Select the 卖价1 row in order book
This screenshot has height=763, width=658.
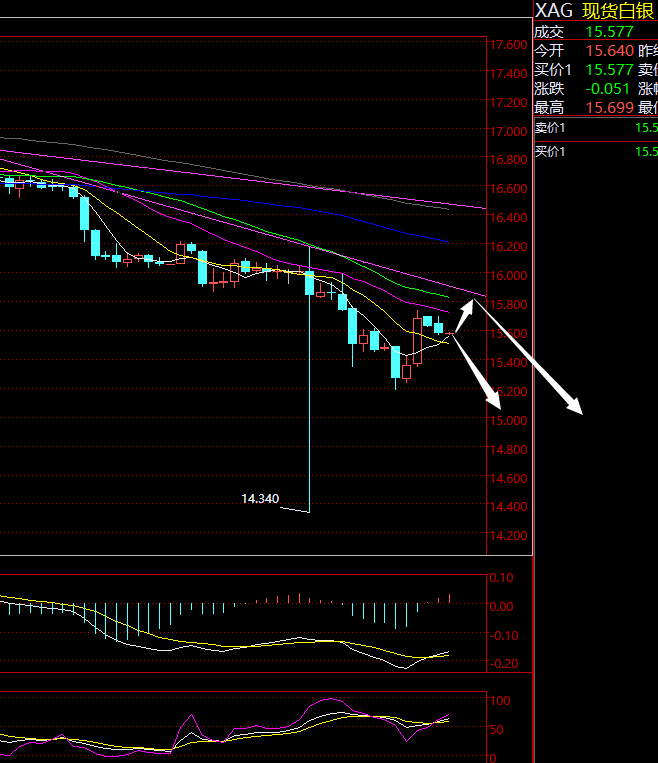tap(596, 128)
